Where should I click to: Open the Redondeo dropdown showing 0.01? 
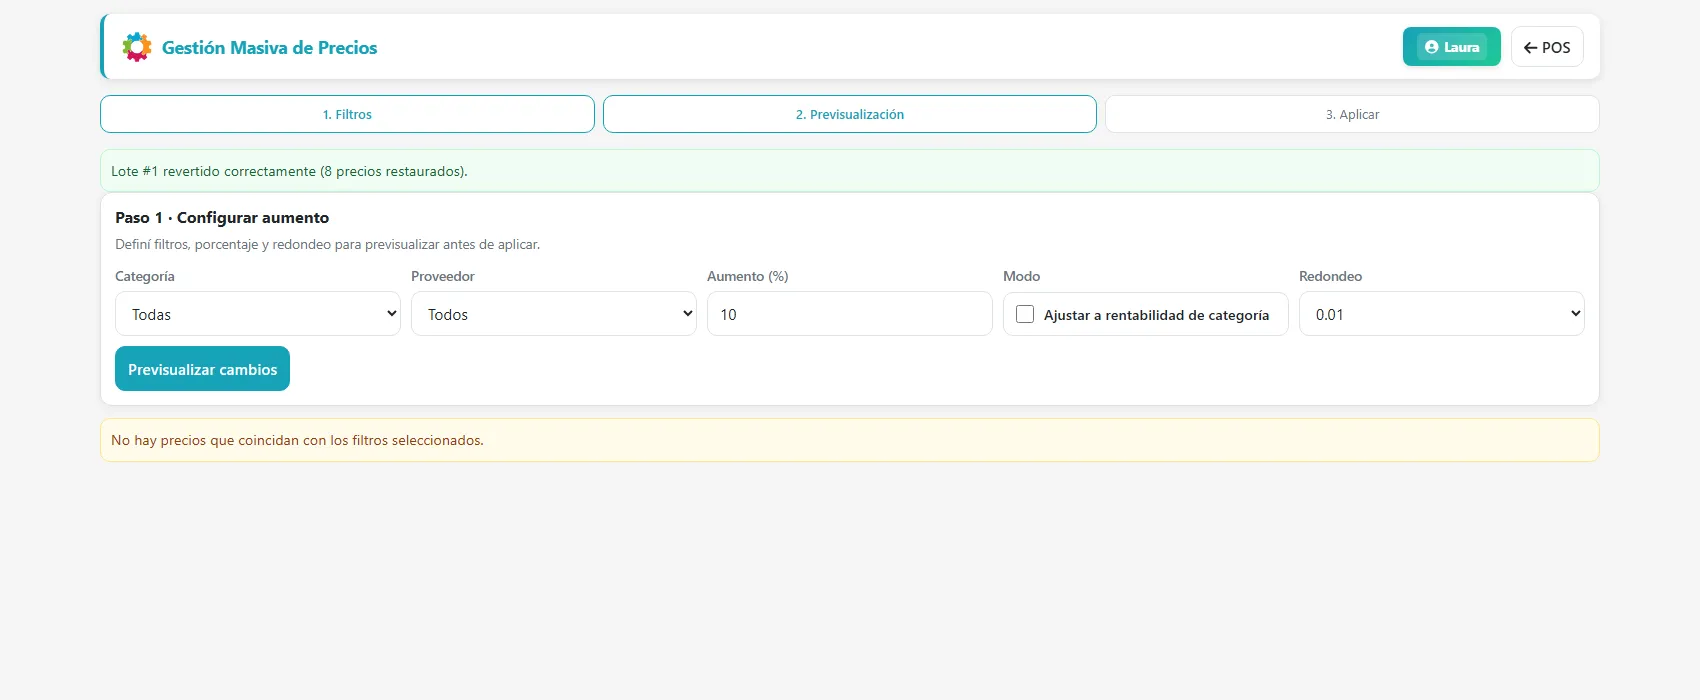pyautogui.click(x=1442, y=314)
